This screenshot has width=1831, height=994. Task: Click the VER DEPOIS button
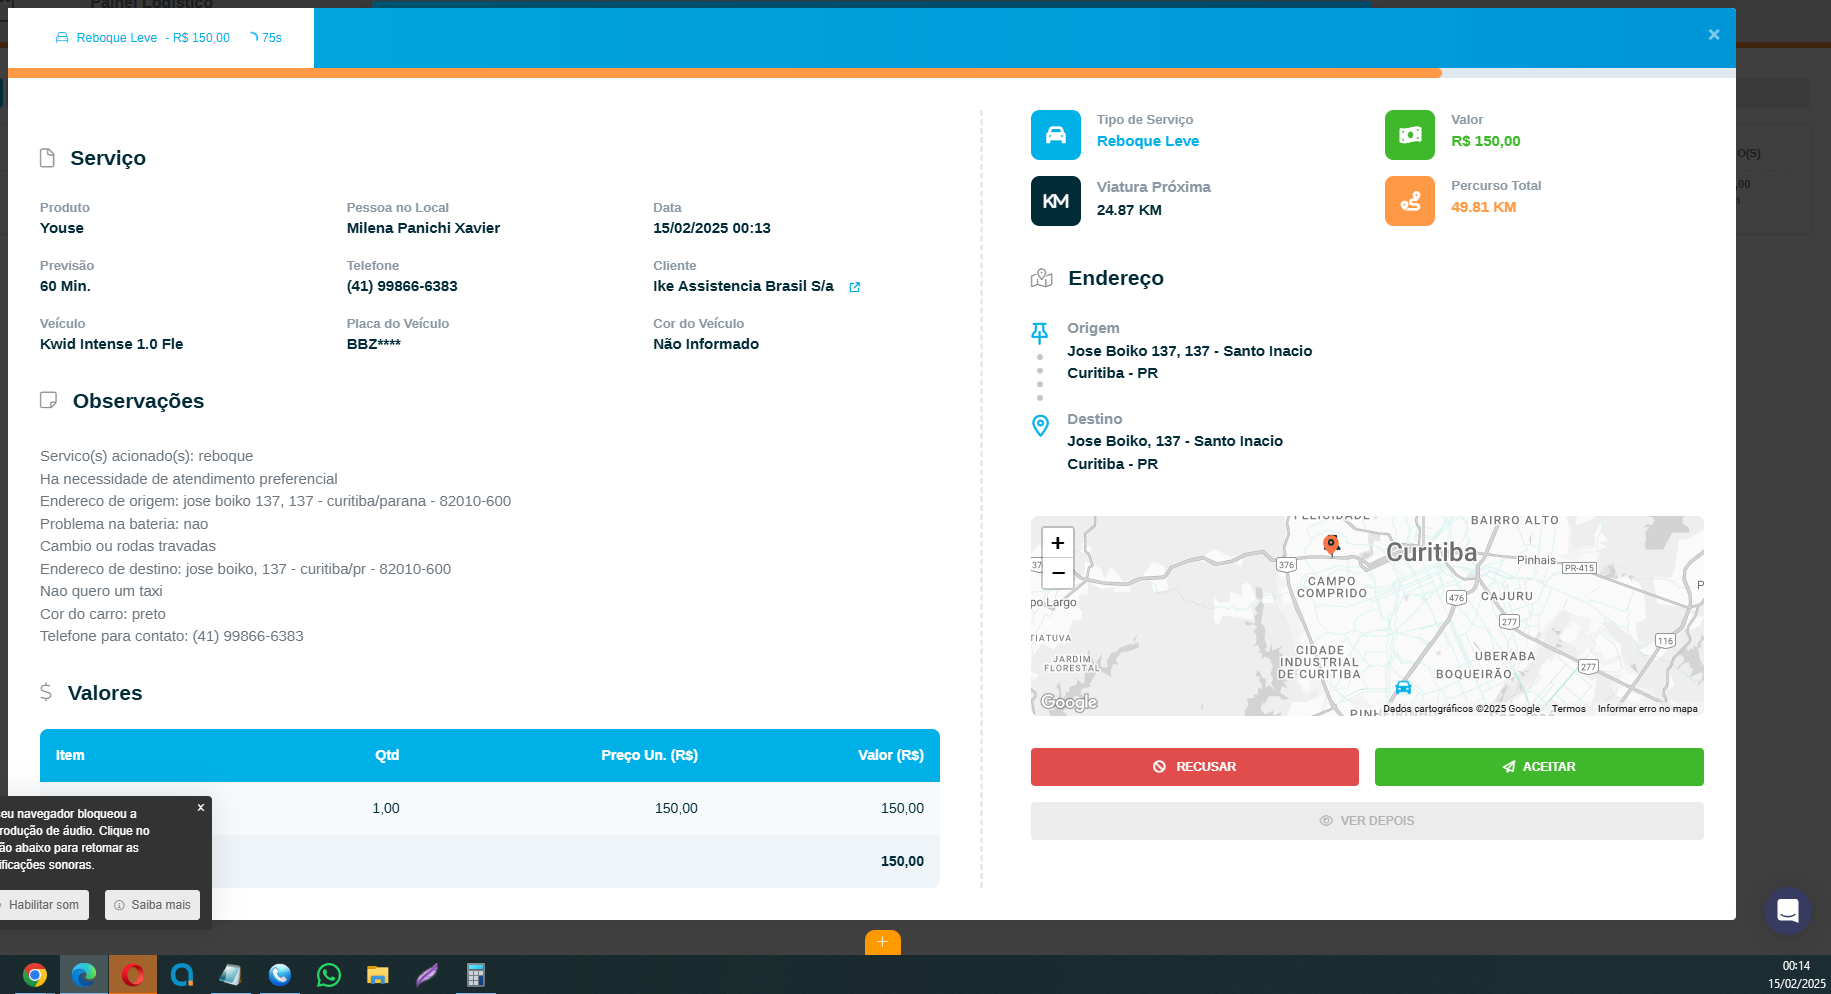point(1367,821)
